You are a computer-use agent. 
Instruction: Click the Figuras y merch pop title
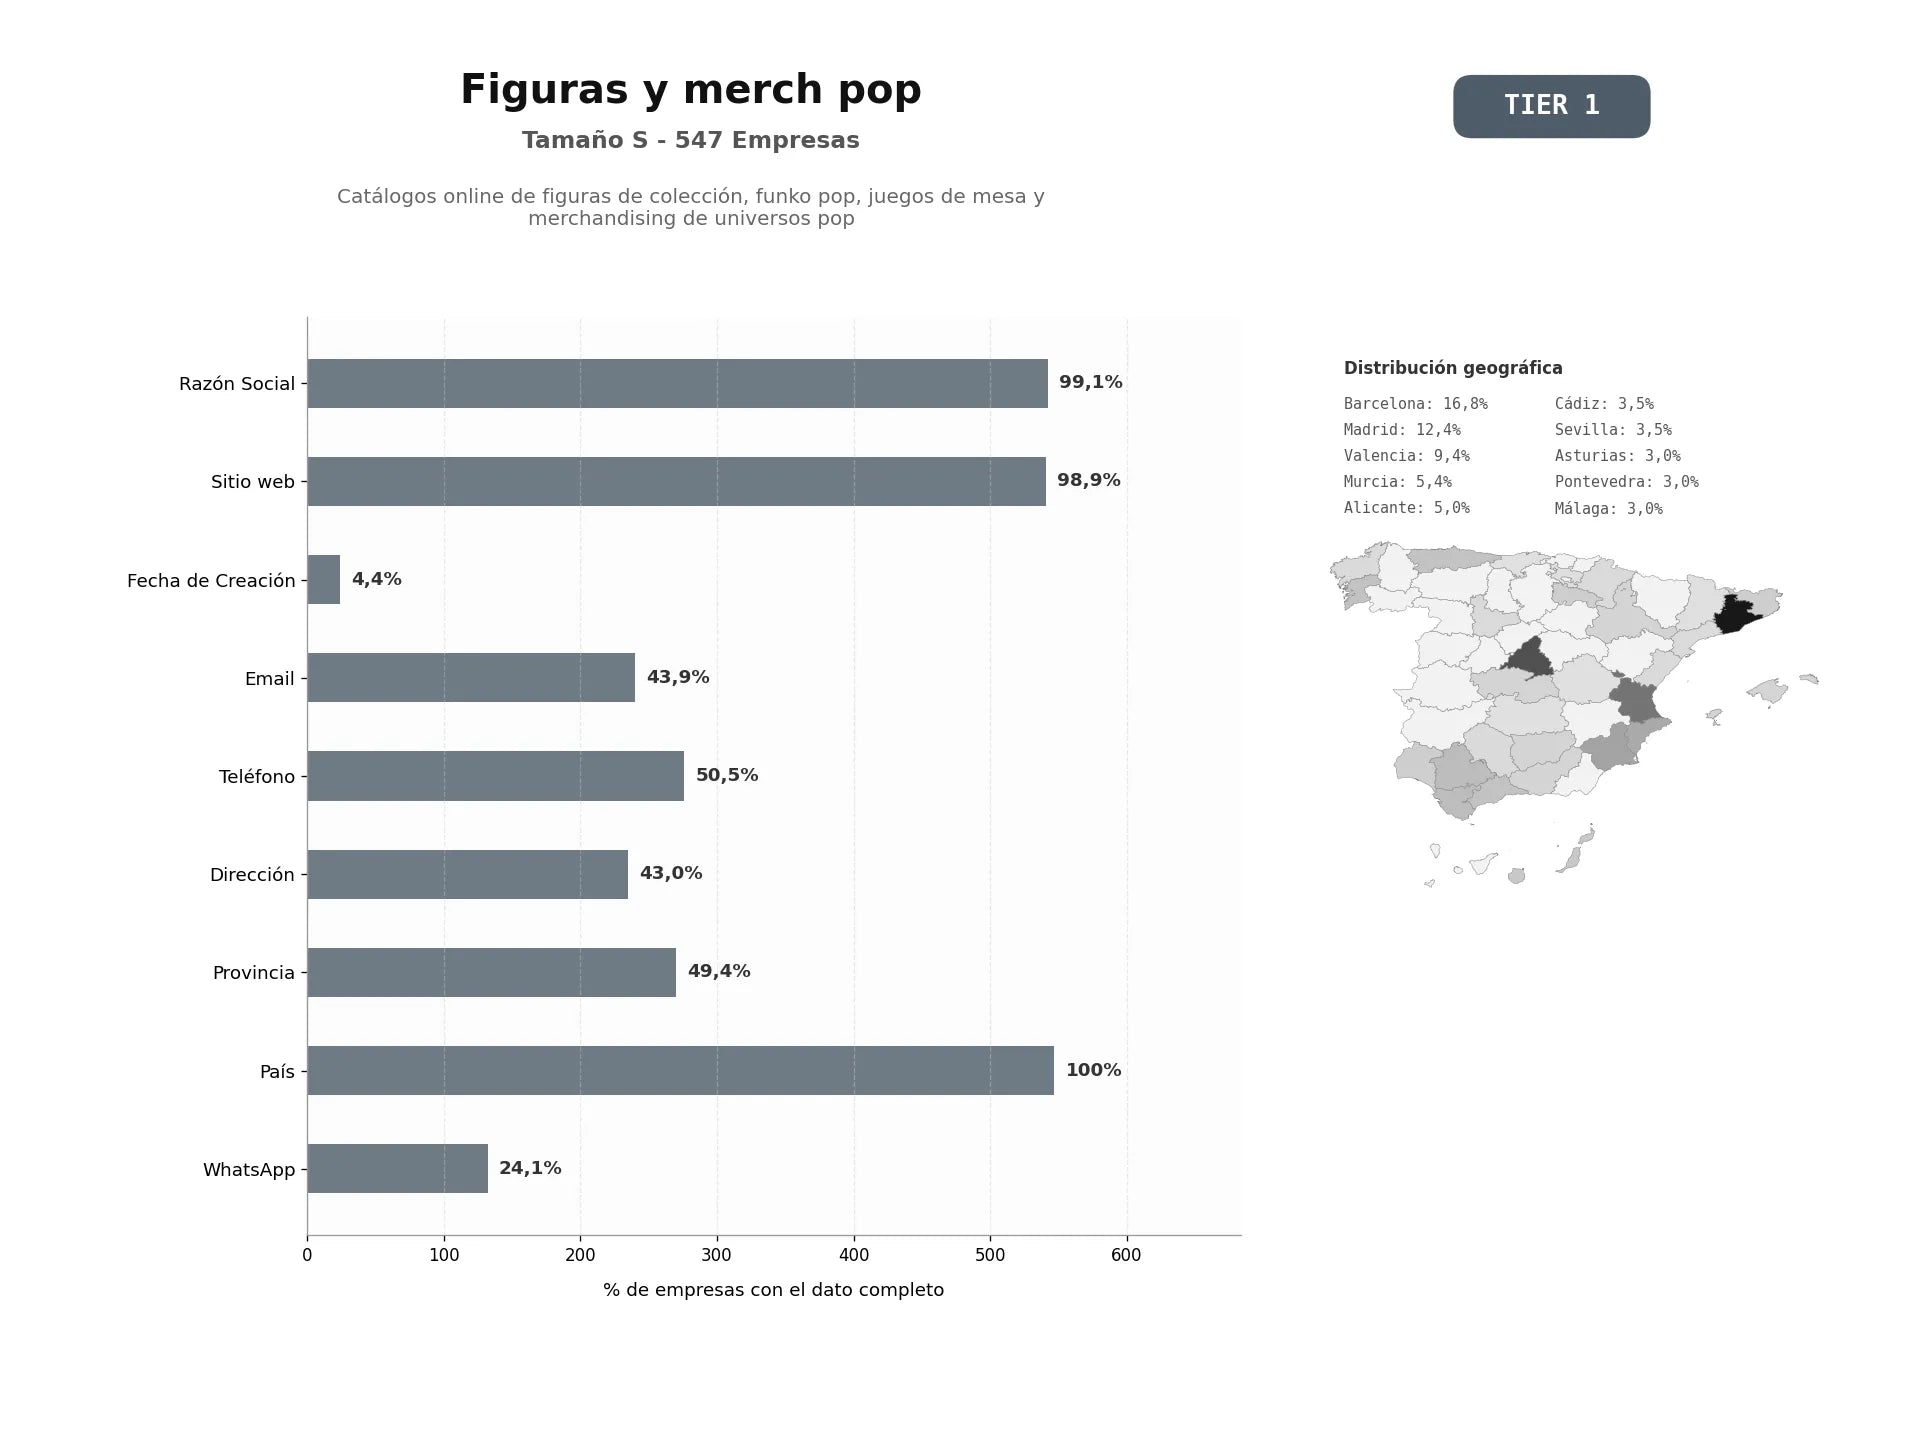tap(690, 90)
